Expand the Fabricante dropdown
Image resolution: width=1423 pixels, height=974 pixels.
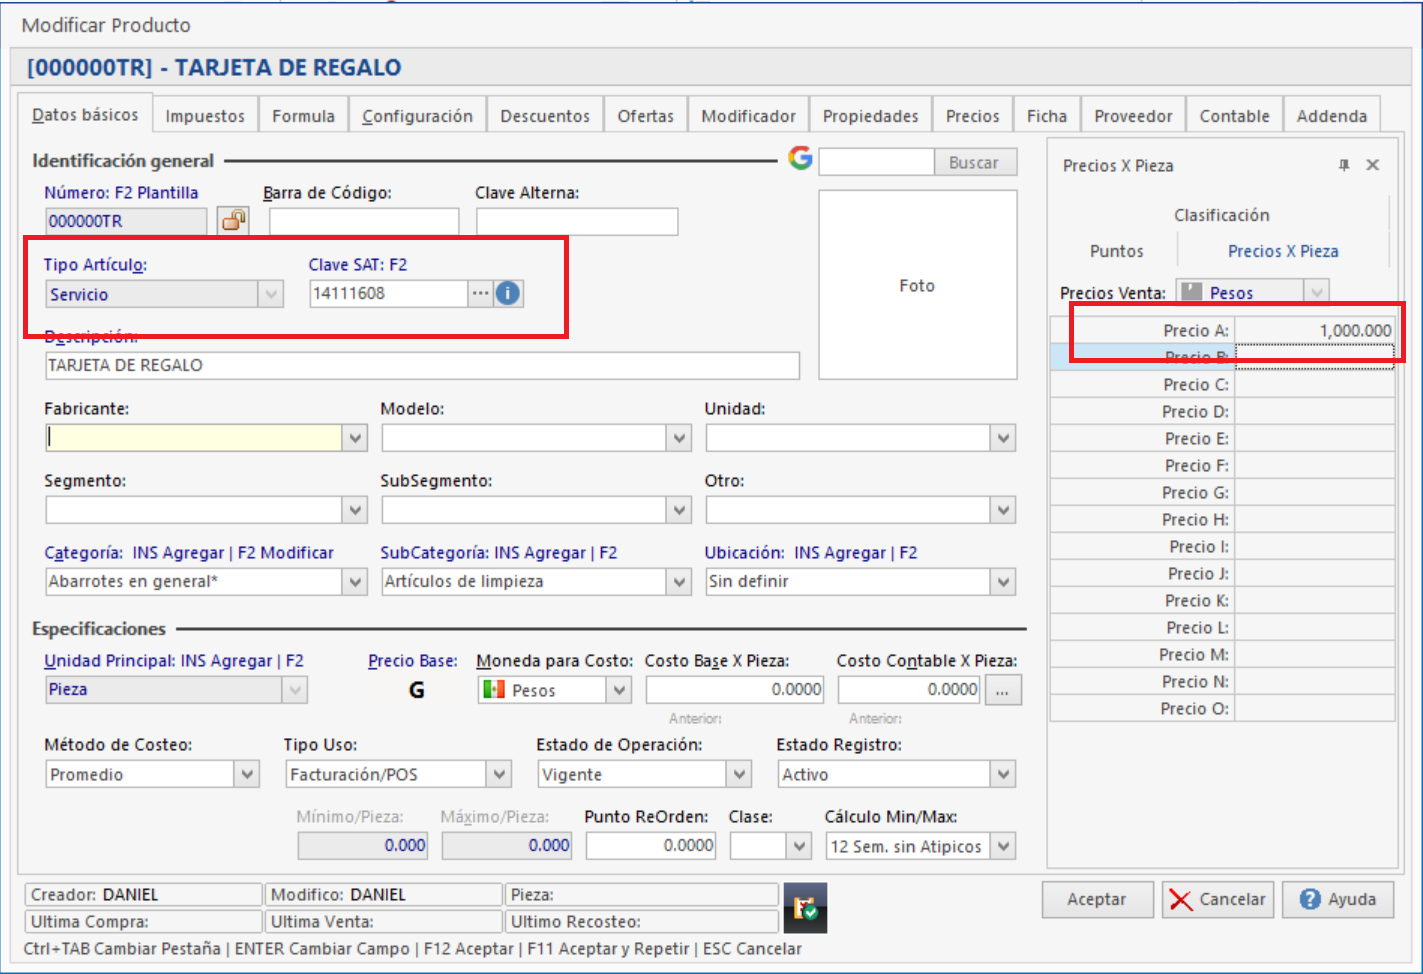355,438
